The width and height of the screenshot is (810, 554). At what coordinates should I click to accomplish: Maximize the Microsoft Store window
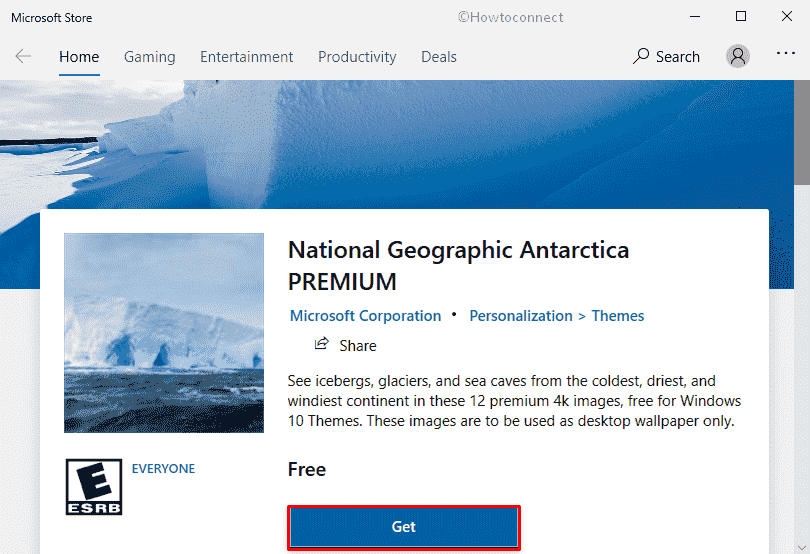pyautogui.click(x=741, y=17)
